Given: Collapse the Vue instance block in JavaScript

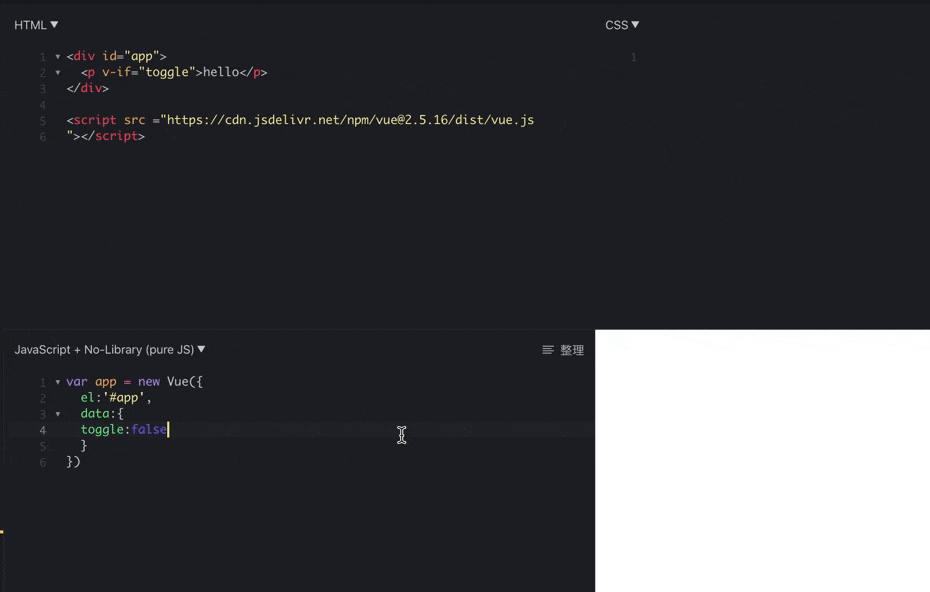Looking at the screenshot, I should click(x=57, y=381).
